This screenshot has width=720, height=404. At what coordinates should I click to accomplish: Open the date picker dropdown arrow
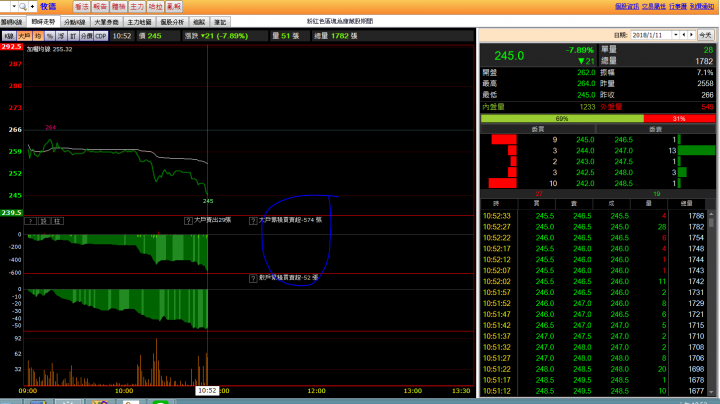(x=675, y=35)
